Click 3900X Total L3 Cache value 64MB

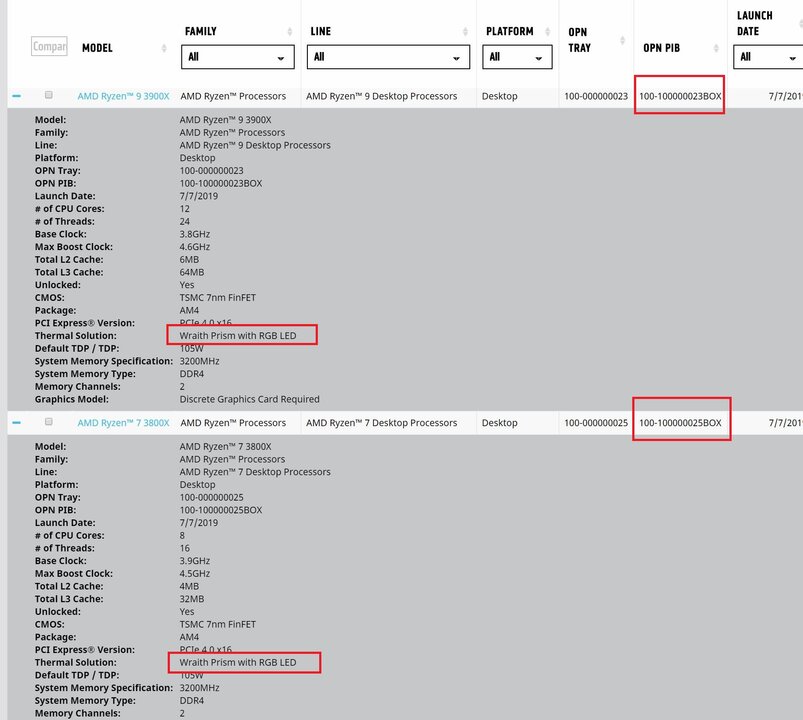(192, 272)
